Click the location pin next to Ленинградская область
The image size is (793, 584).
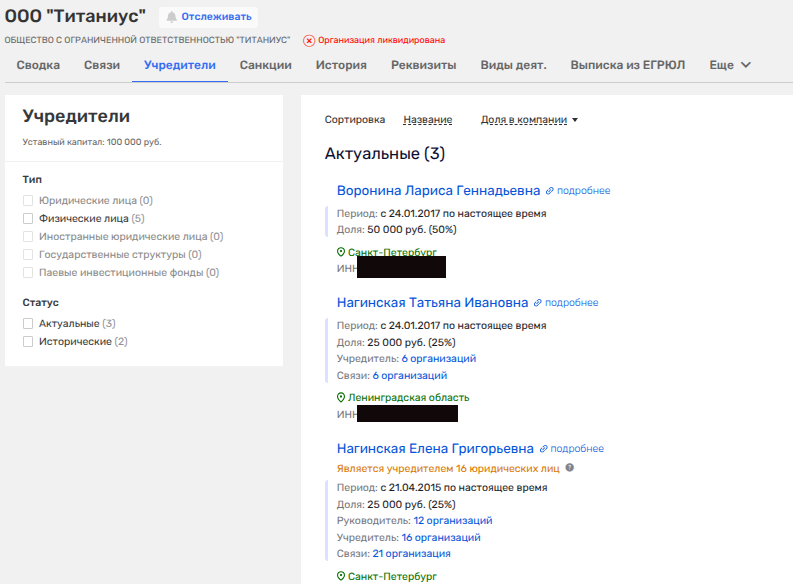click(341, 398)
